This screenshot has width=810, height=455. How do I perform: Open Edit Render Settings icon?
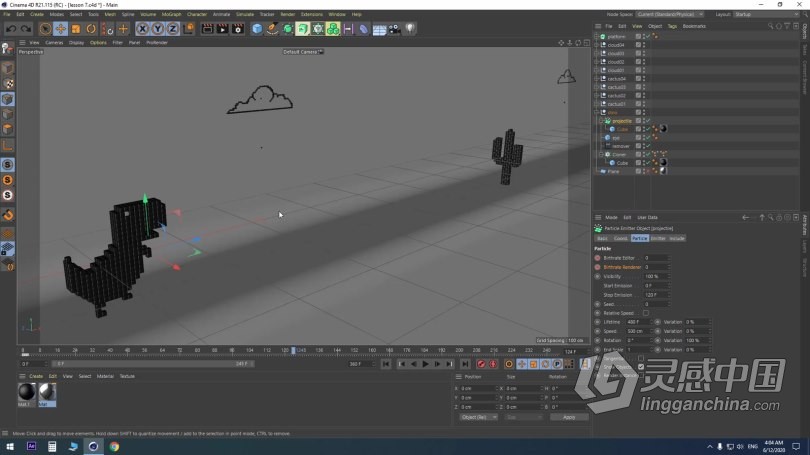(238, 29)
